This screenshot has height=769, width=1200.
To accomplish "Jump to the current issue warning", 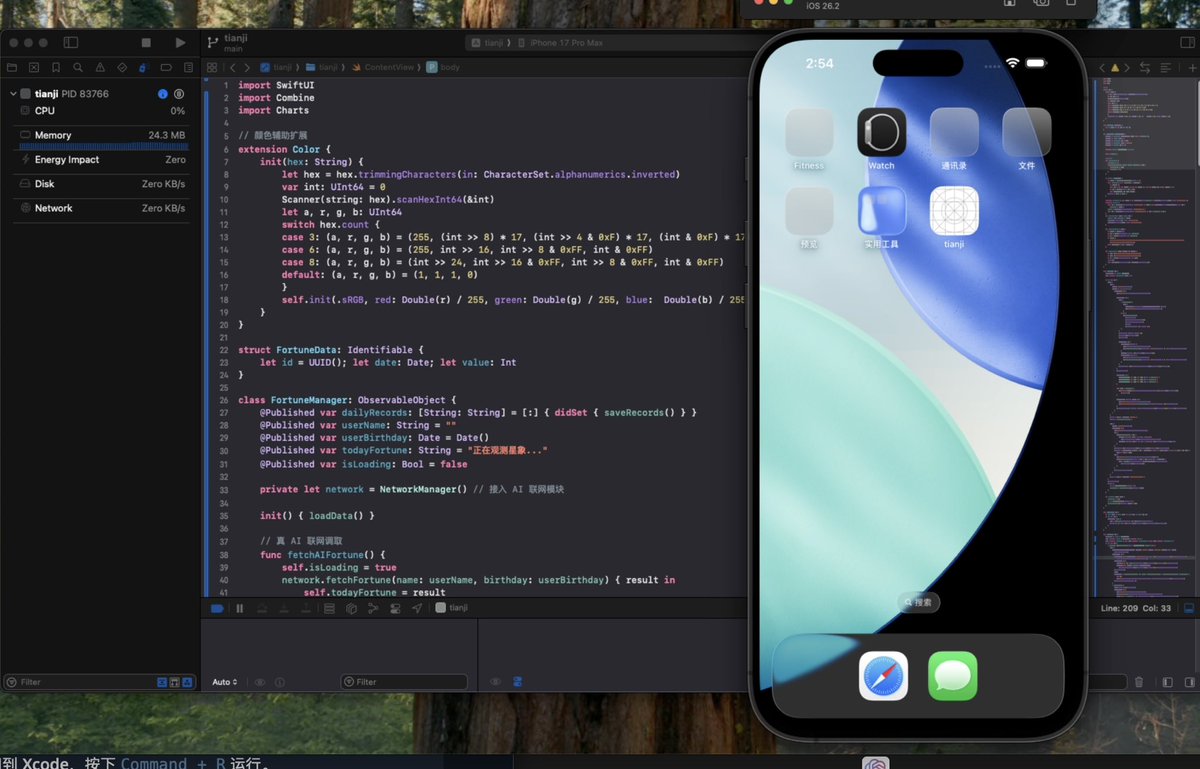I will 1117,68.
